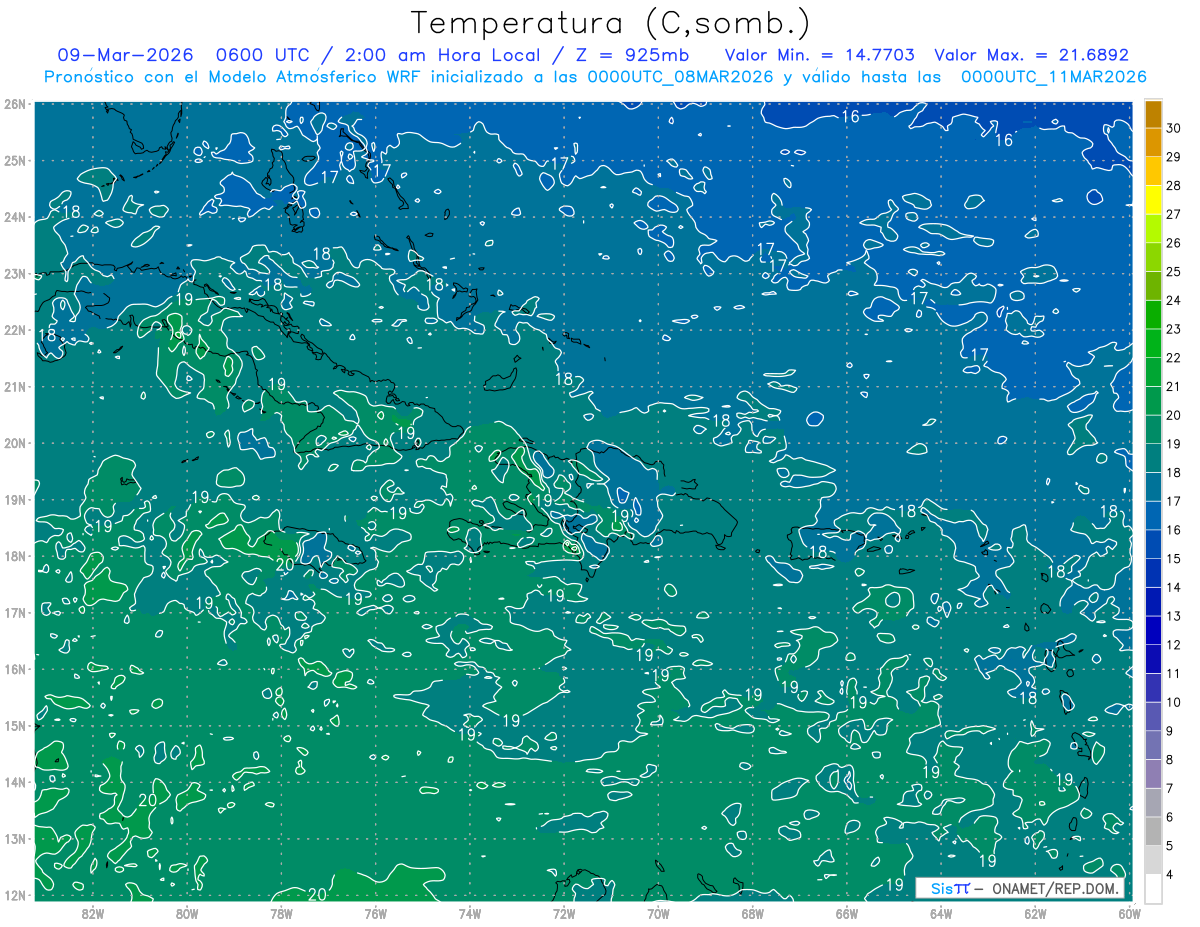
Task: Click the "26" value on the color scale
Action: click(1174, 243)
